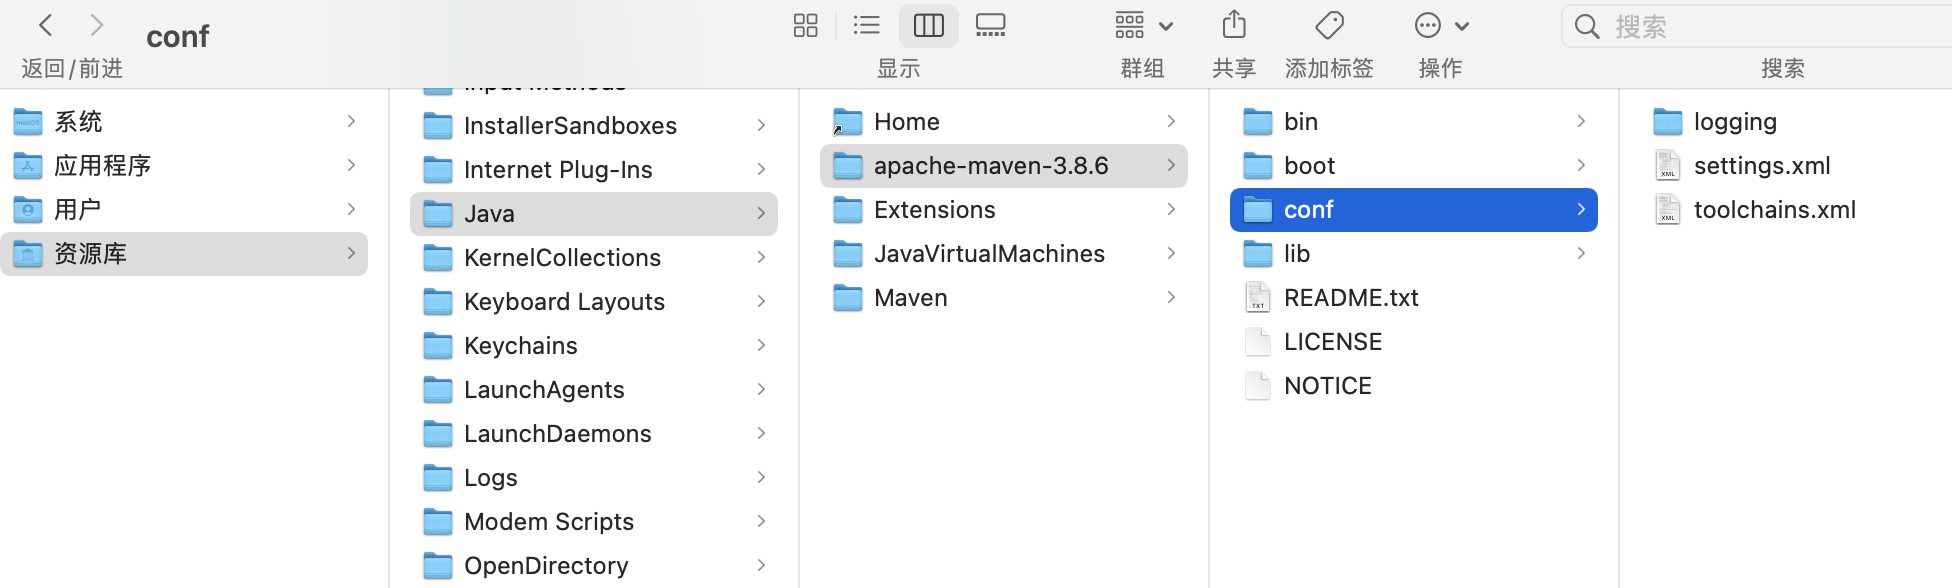The width and height of the screenshot is (1952, 588).
Task: Select the JavaVirtualMachines folder
Action: [x=988, y=254]
